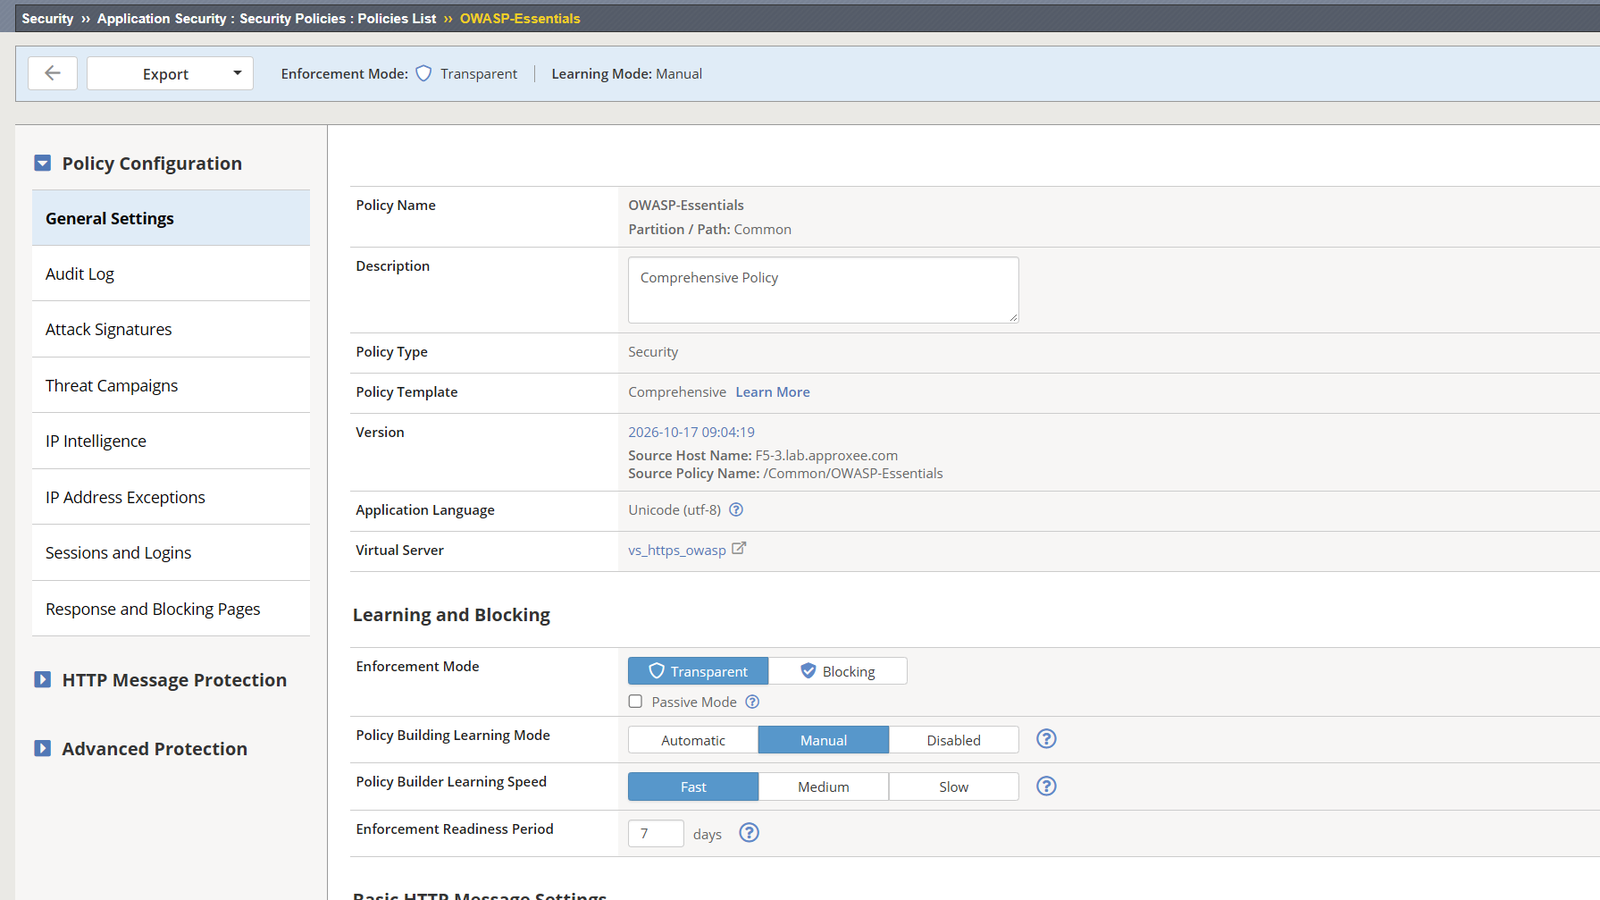Open the vs_https_owasp virtual server link
The image size is (1600, 900).
click(x=677, y=550)
